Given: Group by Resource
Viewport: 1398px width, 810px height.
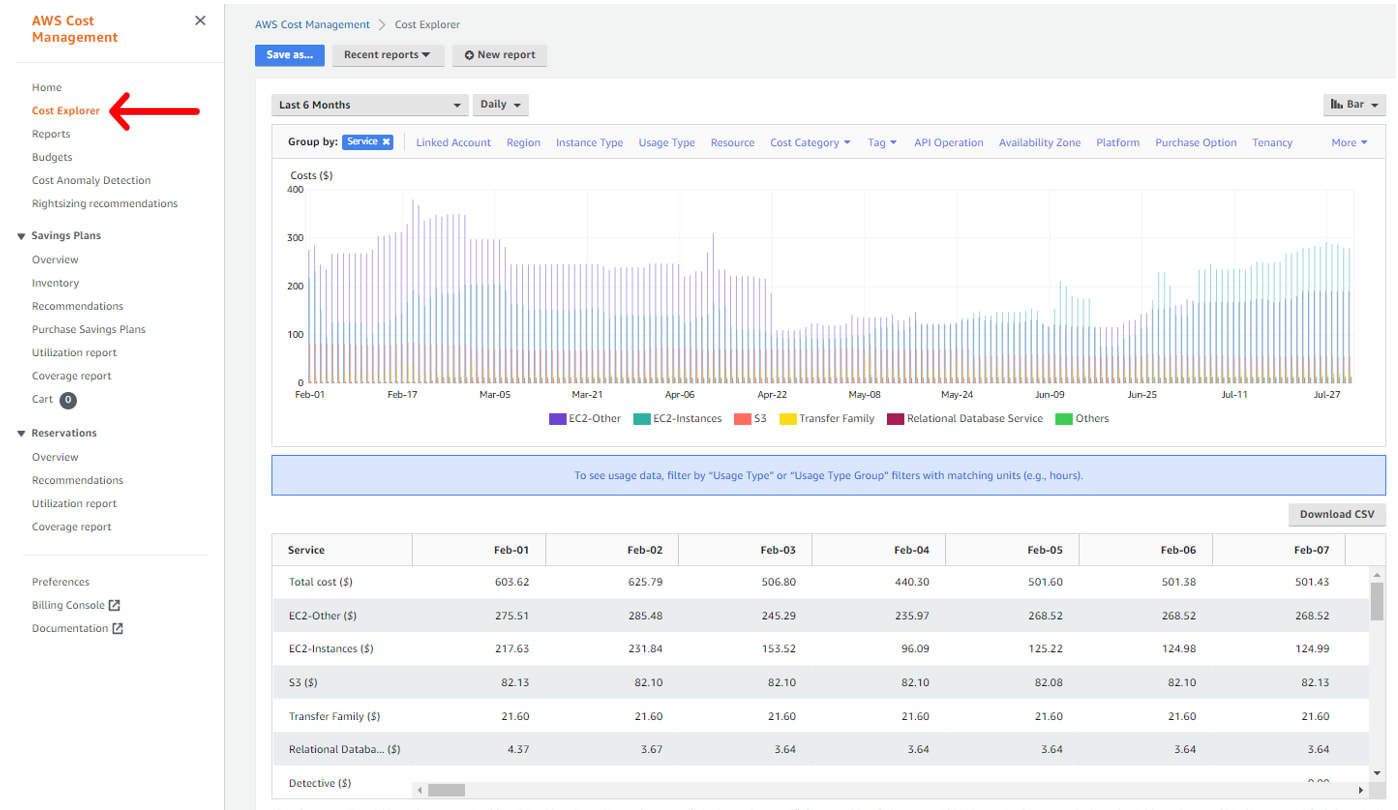Looking at the screenshot, I should tap(733, 143).
